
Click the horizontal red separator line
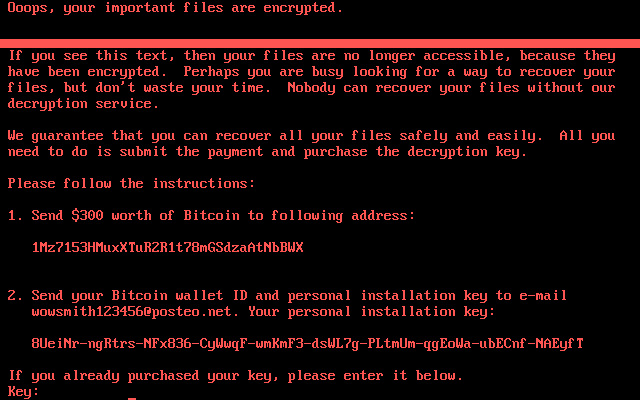(x=320, y=41)
